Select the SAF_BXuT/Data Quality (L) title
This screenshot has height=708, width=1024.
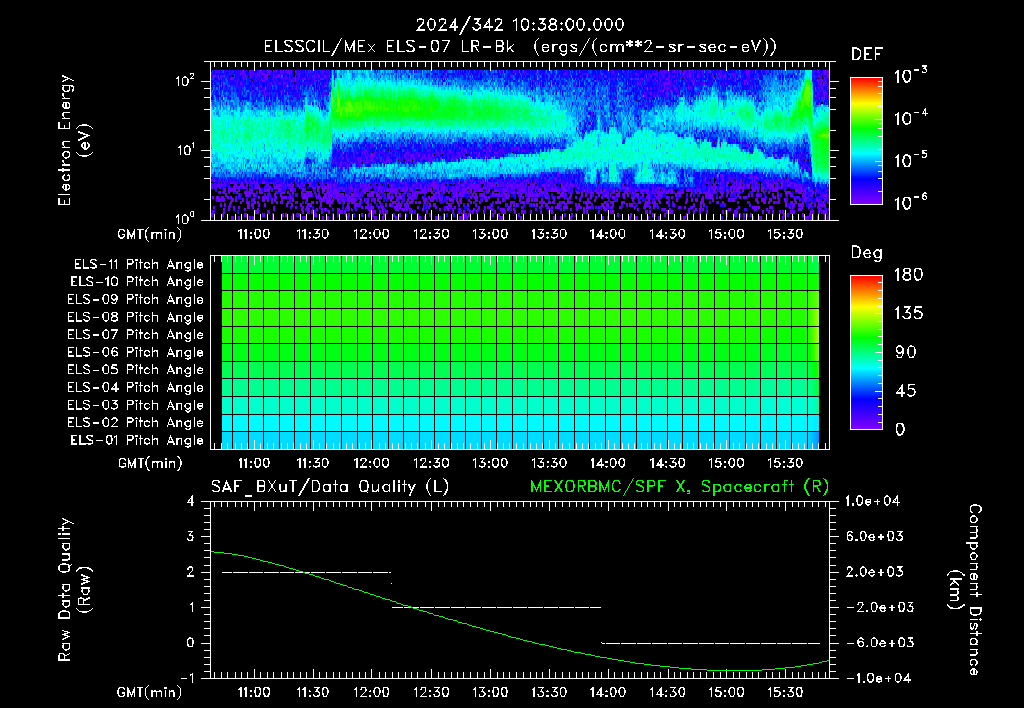pos(330,487)
